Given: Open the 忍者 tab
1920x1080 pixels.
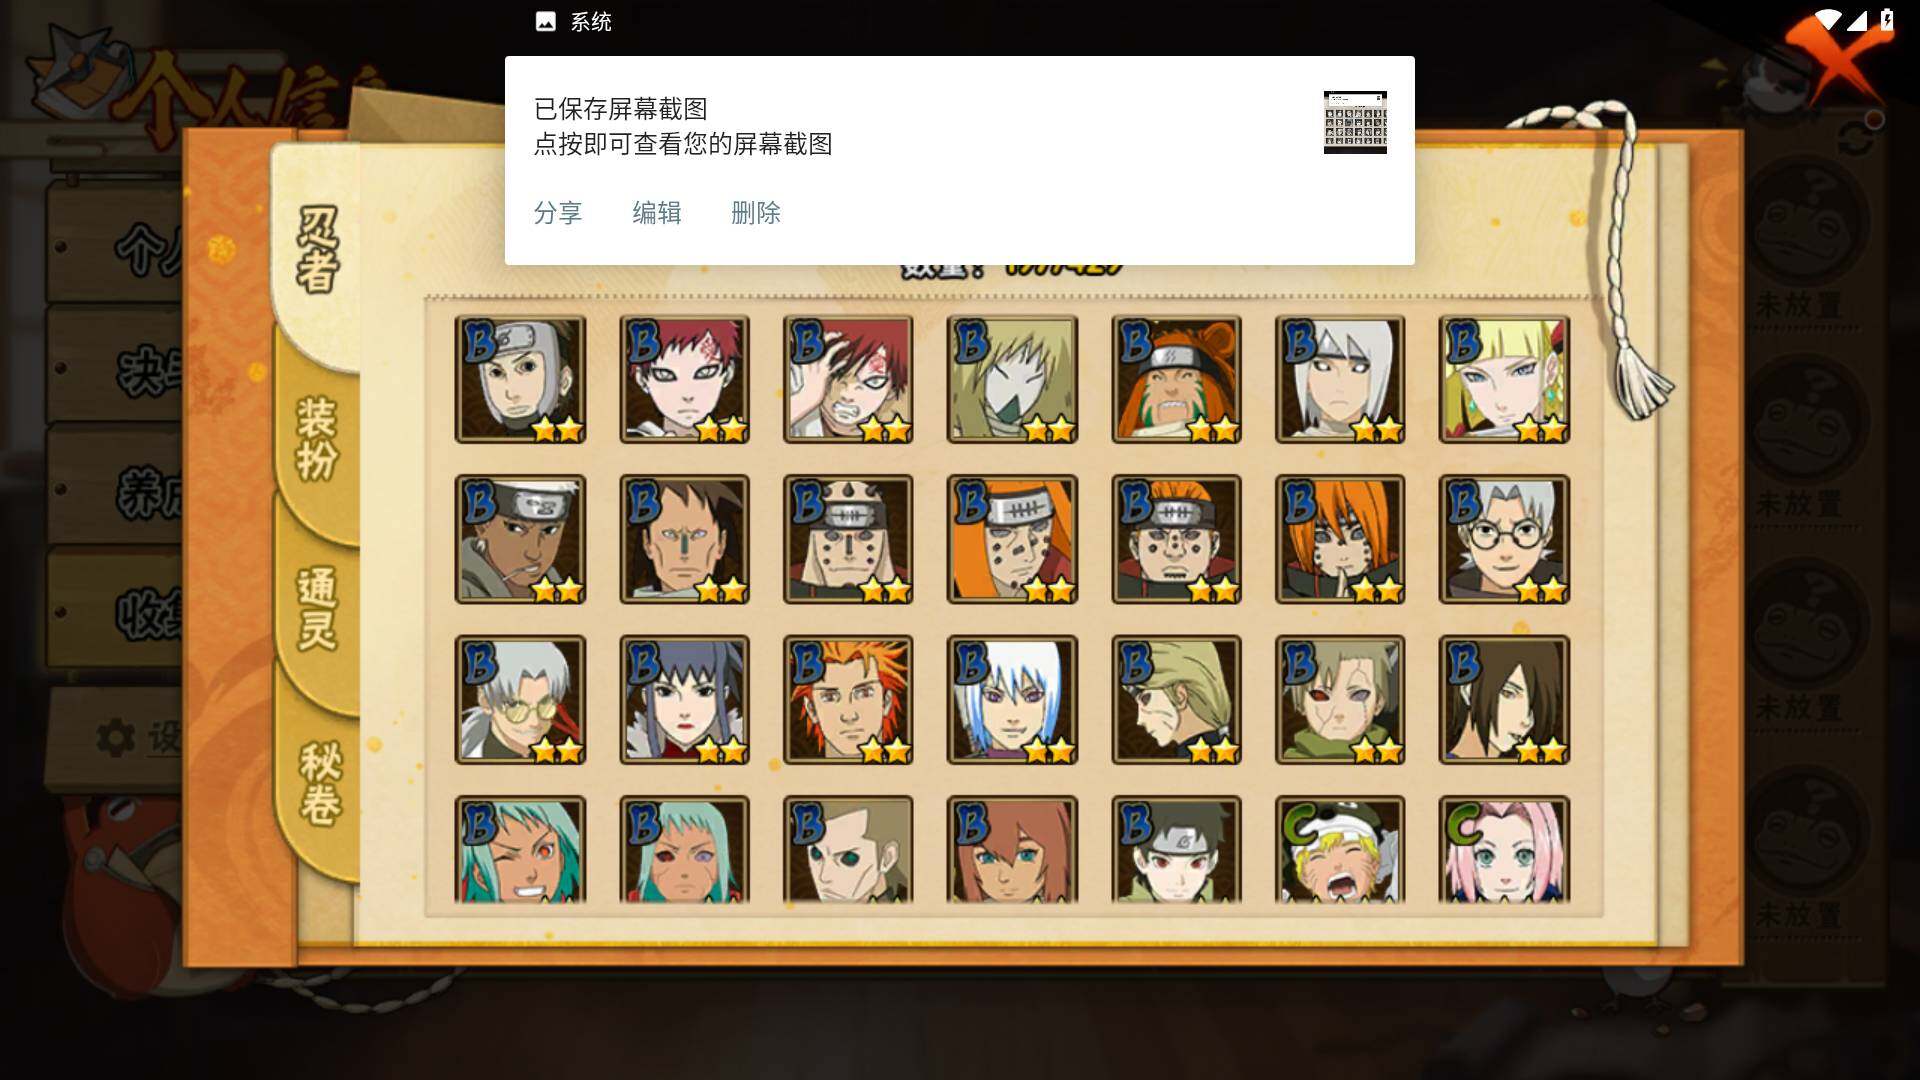Looking at the screenshot, I should coord(317,250).
